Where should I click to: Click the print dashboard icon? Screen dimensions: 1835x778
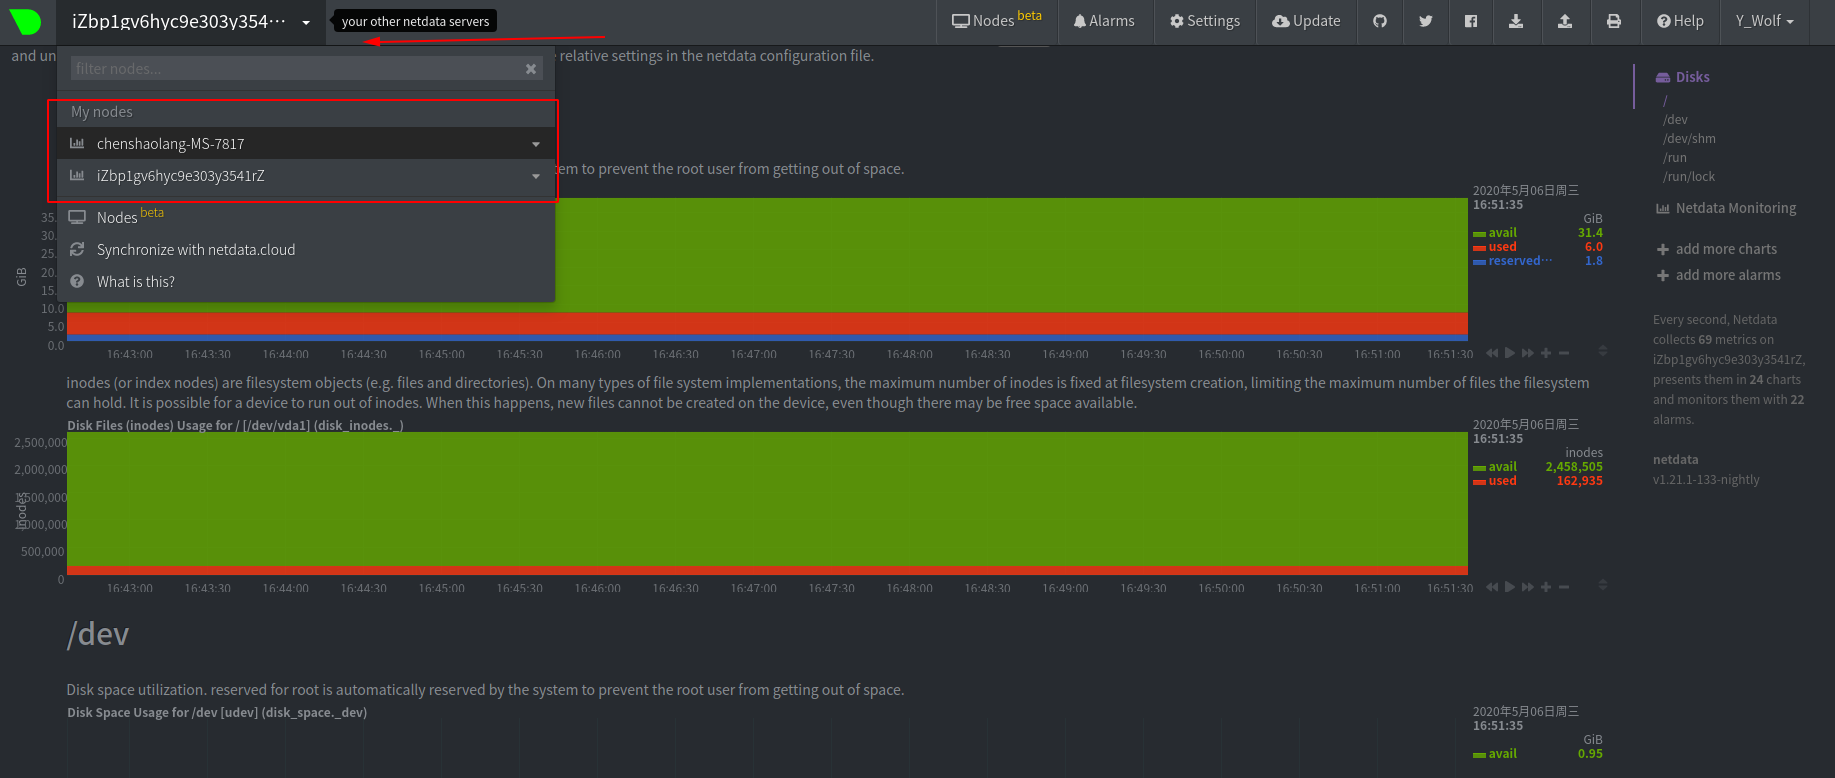point(1614,21)
